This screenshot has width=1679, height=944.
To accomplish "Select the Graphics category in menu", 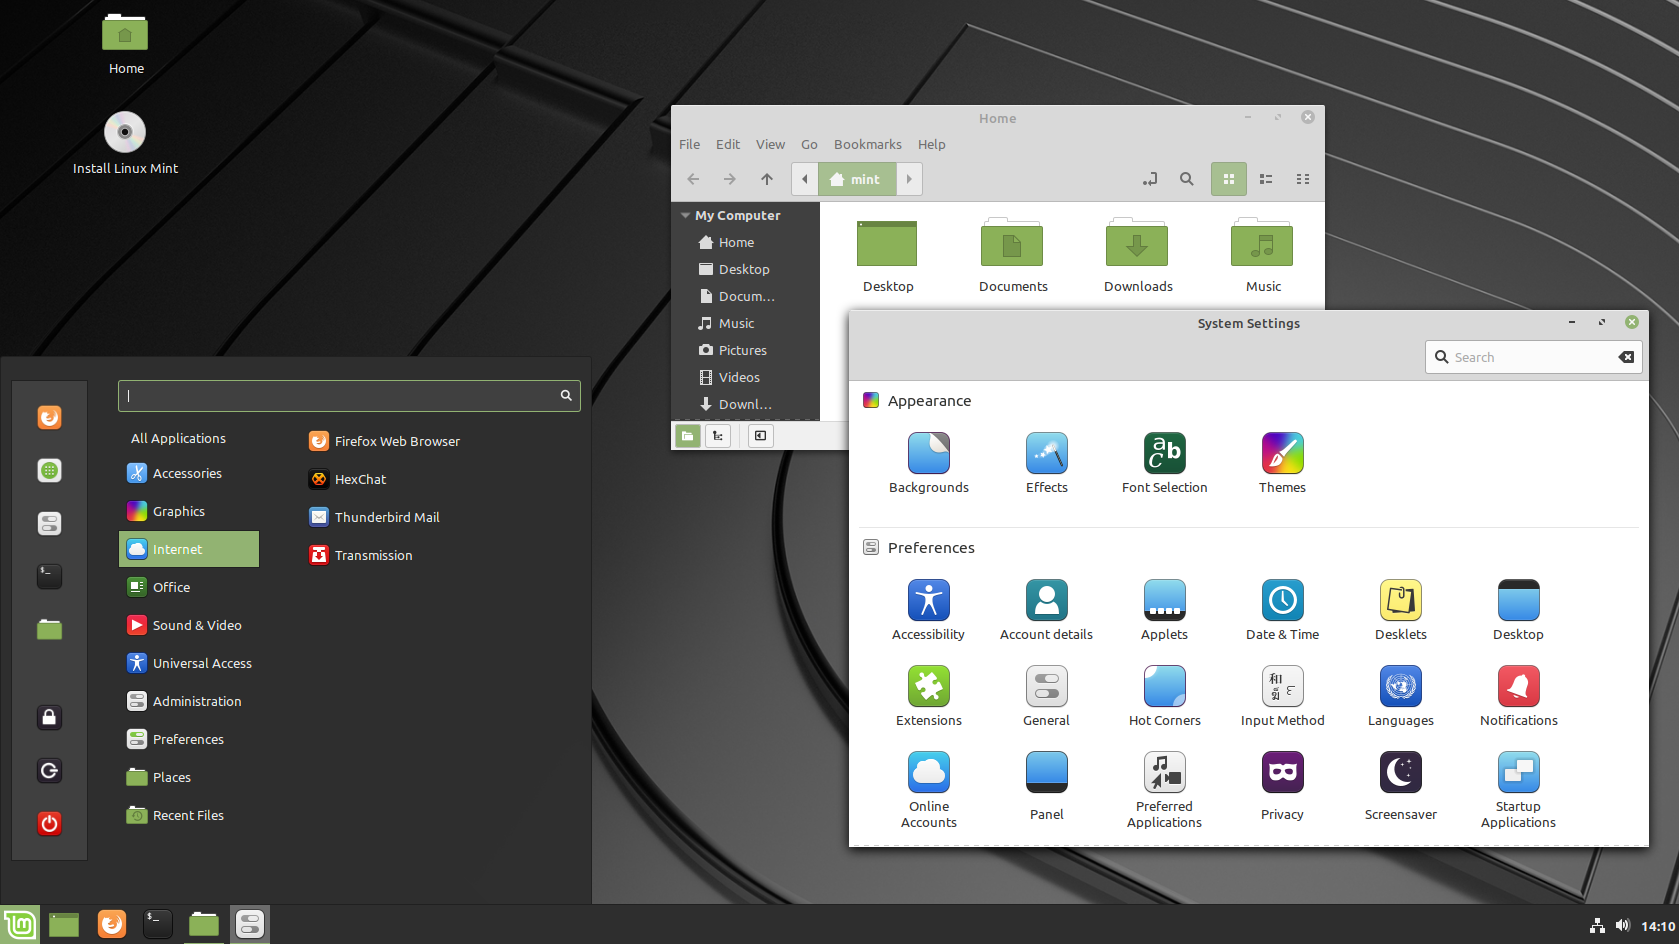I will pos(189,511).
